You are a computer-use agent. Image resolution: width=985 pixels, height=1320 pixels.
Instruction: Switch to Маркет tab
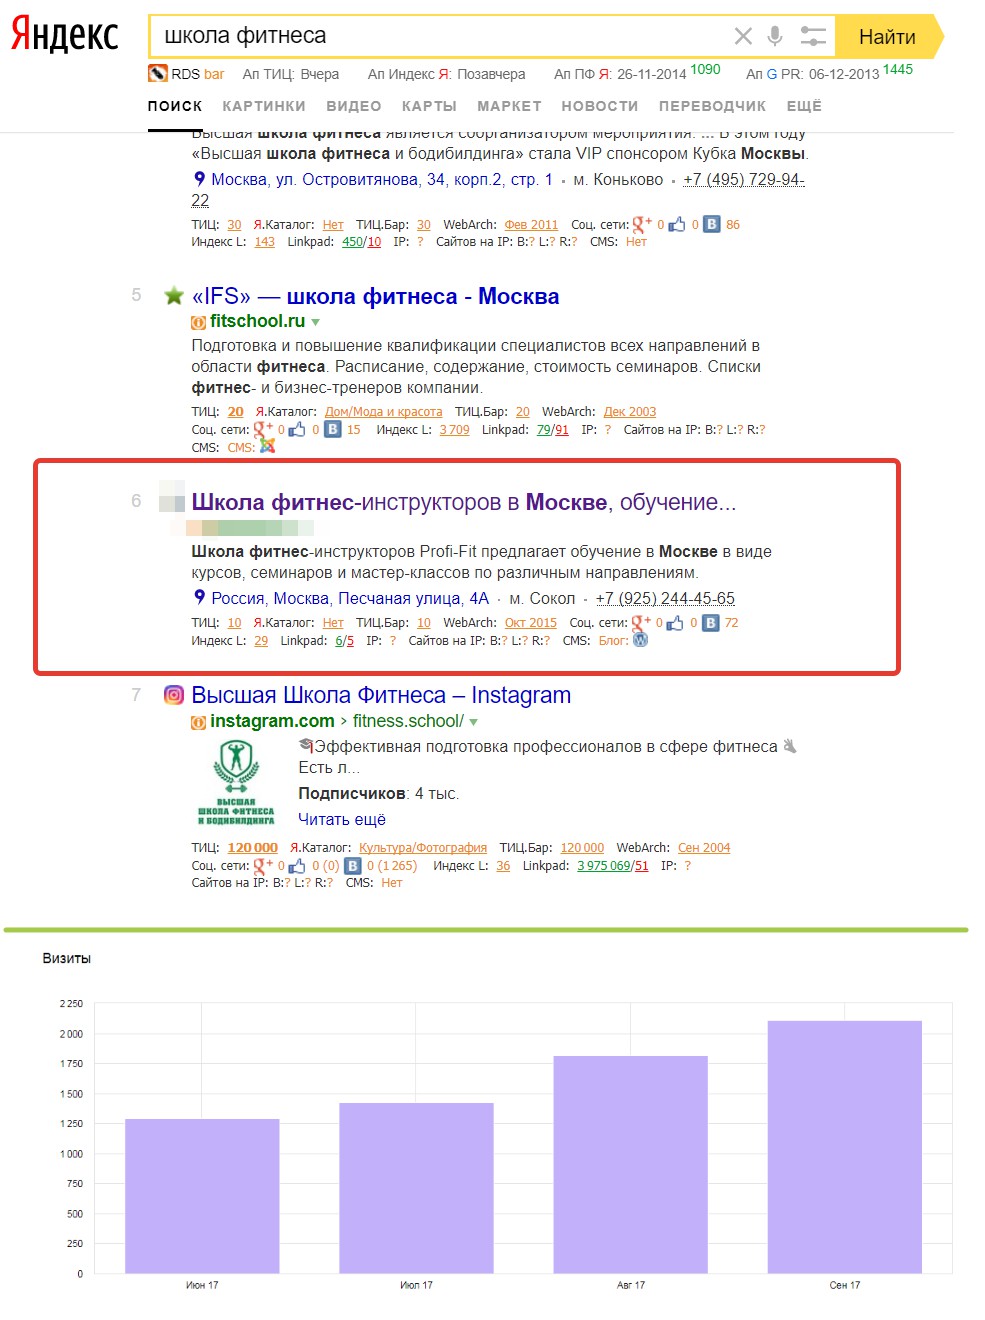pyautogui.click(x=509, y=106)
